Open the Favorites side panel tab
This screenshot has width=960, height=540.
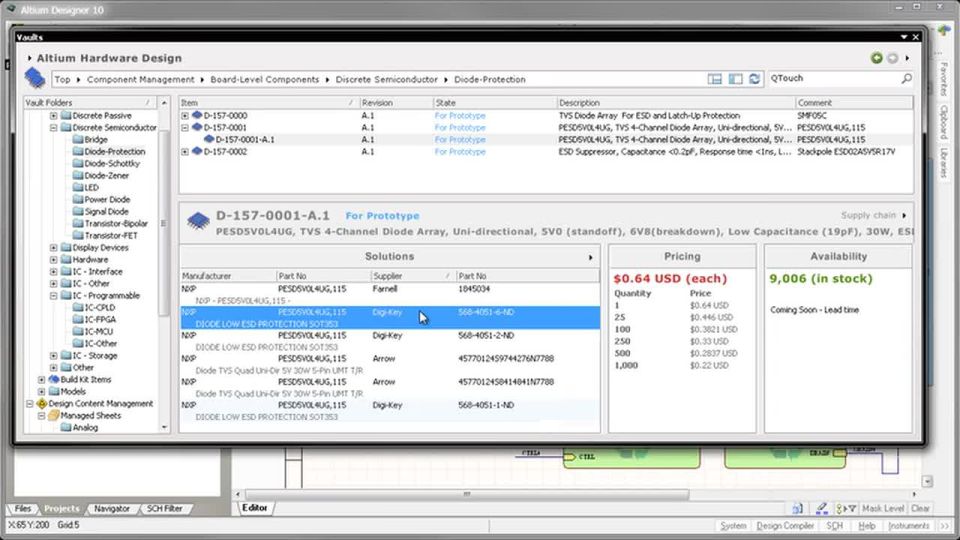[943, 78]
